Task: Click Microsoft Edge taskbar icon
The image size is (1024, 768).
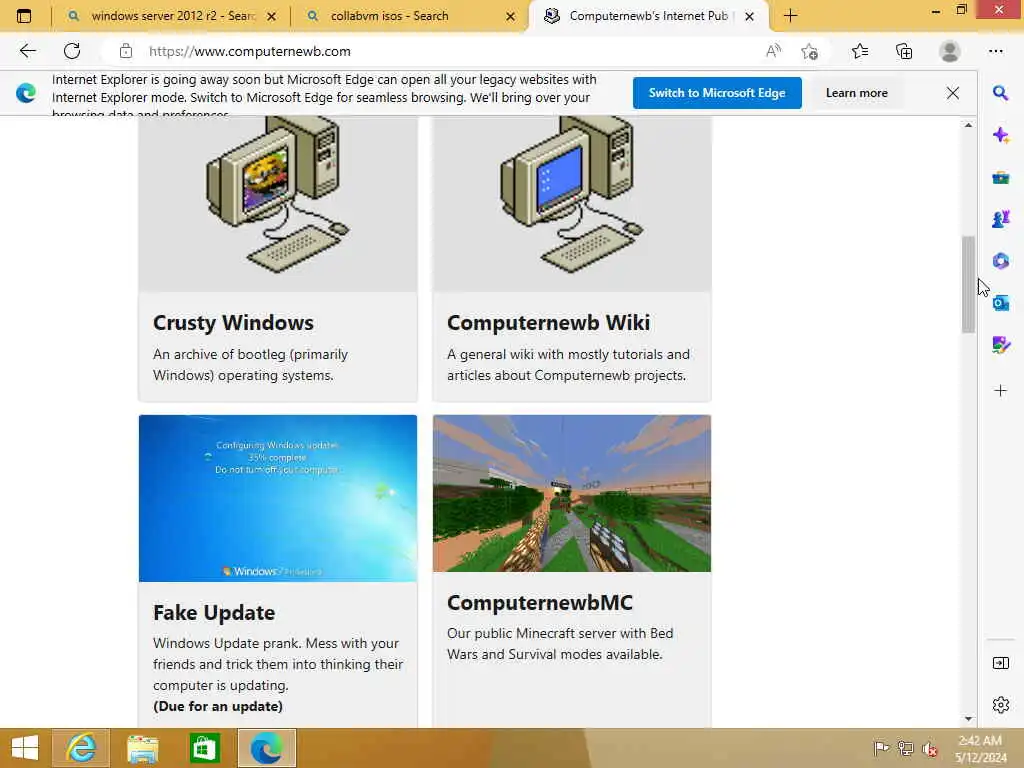Action: (266, 748)
